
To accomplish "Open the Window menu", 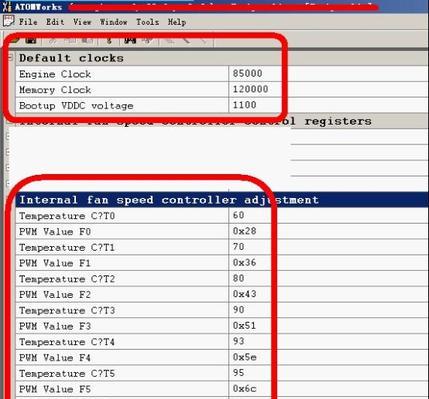I will (x=114, y=22).
